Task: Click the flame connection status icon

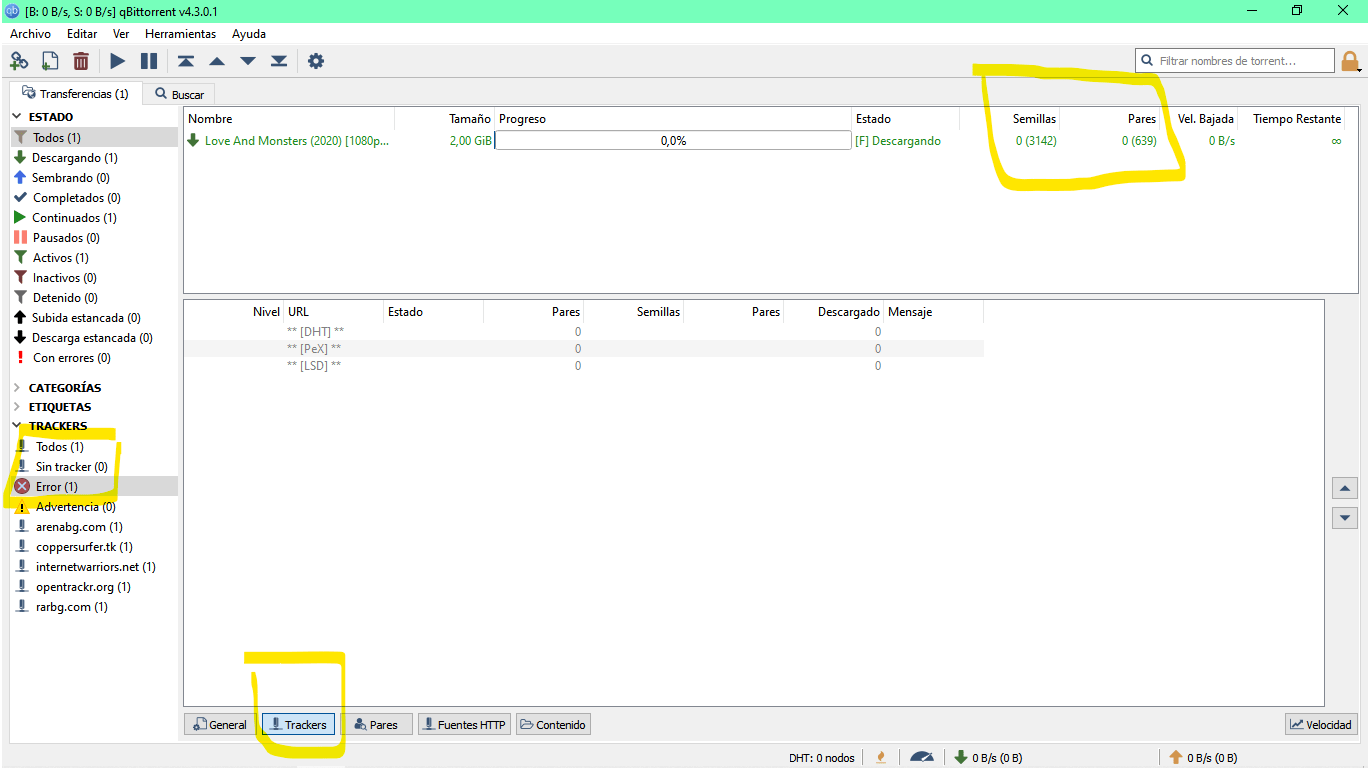Action: point(881,757)
